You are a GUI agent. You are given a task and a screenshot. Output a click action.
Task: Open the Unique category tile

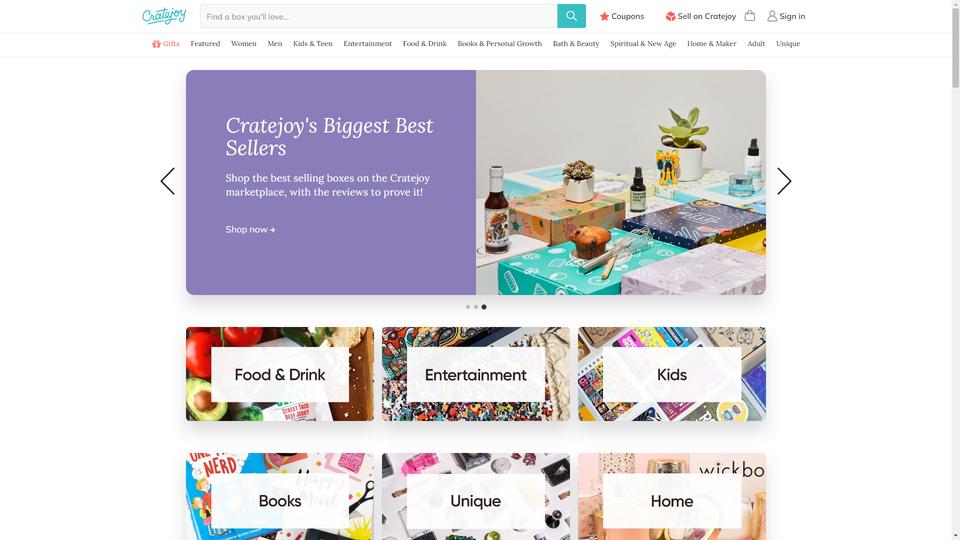tap(476, 497)
